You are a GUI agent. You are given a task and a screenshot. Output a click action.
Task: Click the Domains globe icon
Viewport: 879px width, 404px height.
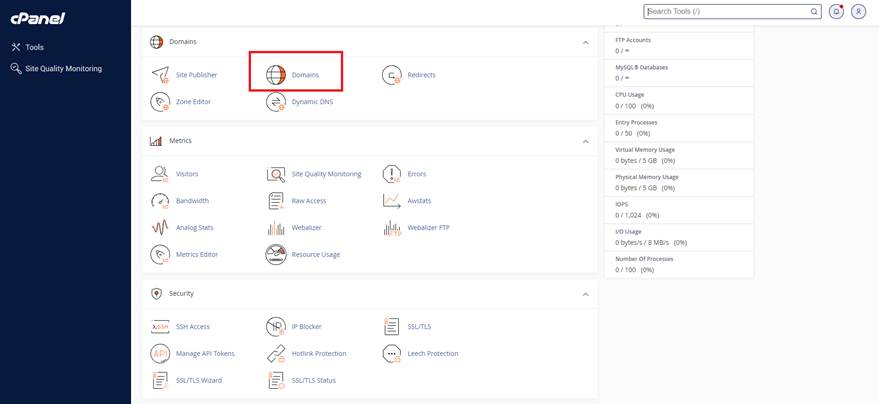click(x=276, y=75)
